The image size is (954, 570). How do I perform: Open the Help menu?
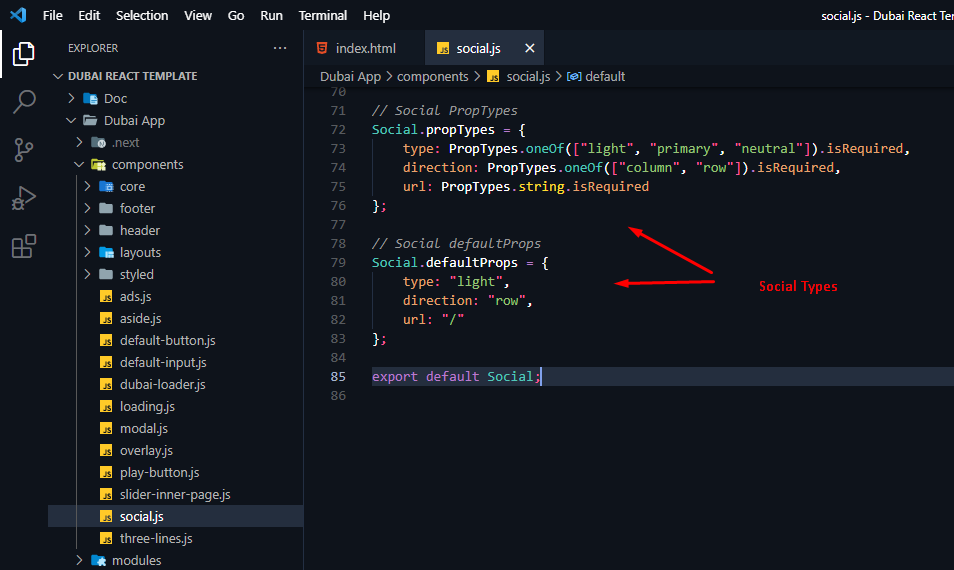click(376, 15)
